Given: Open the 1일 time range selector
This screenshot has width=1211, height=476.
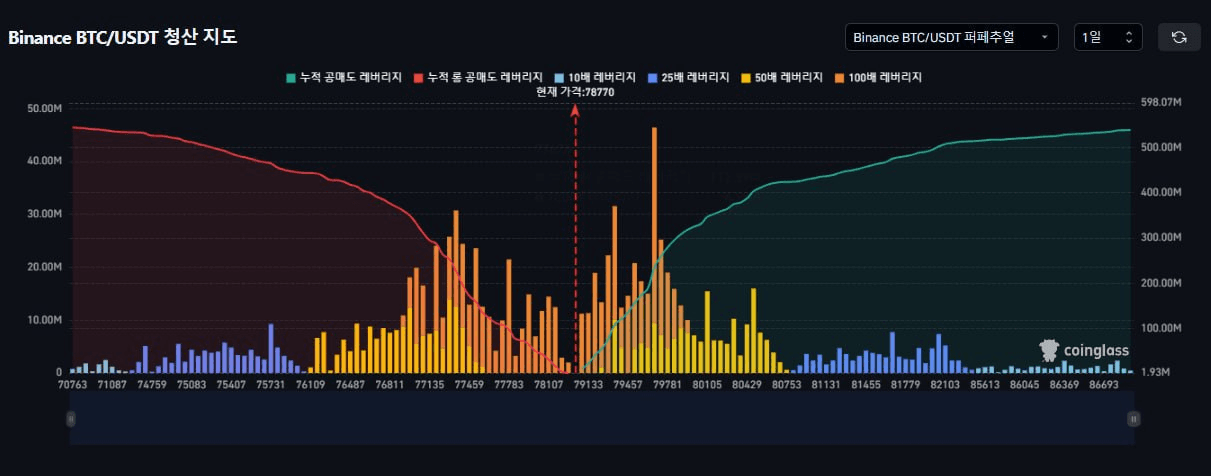Looking at the screenshot, I should (1108, 37).
